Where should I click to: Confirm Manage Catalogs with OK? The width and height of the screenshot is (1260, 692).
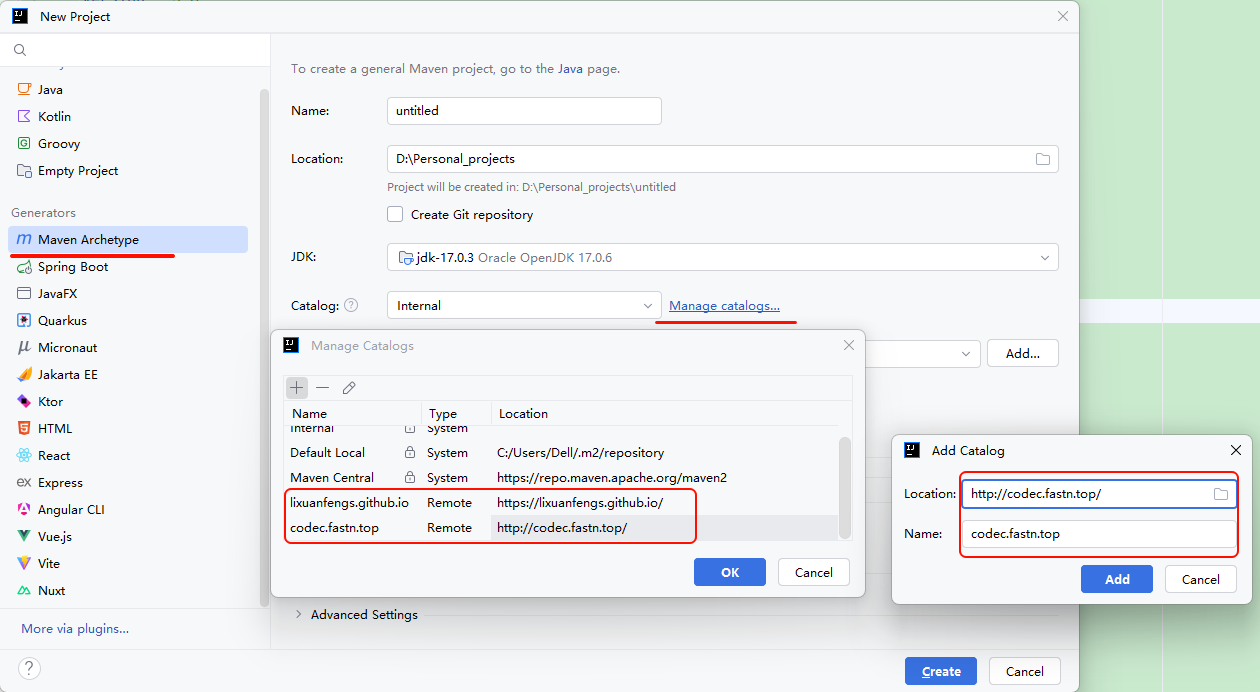pos(730,572)
